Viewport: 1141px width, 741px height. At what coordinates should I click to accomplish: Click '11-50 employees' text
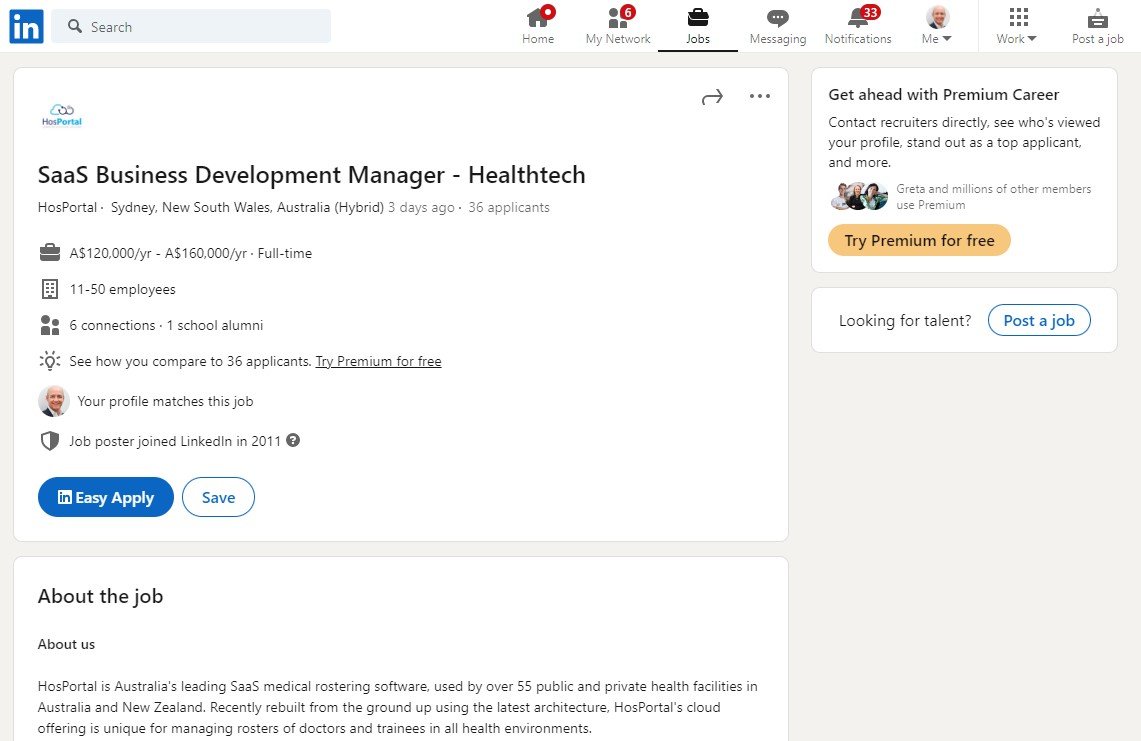pyautogui.click(x=122, y=290)
